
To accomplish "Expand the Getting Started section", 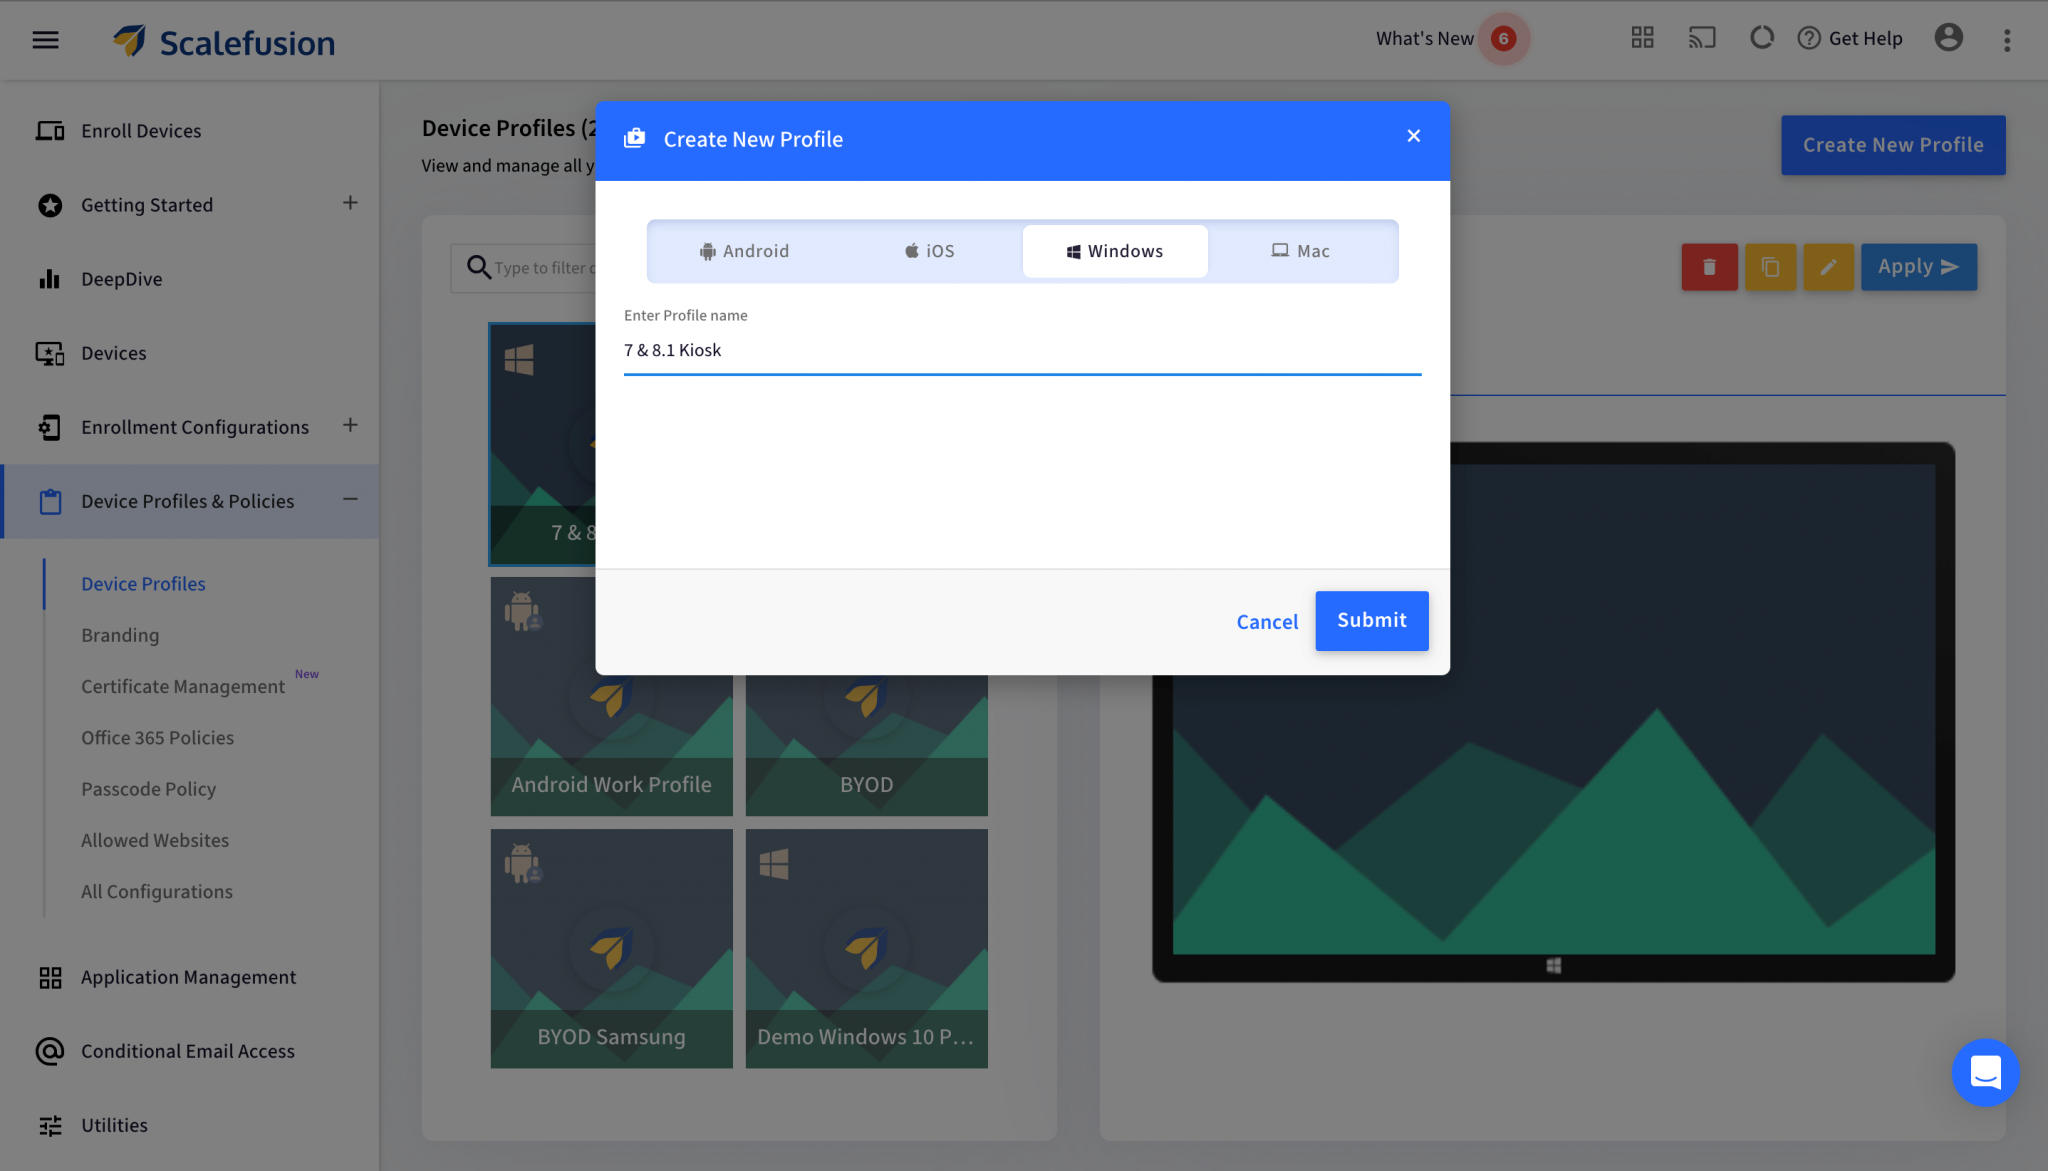I will pyautogui.click(x=350, y=203).
